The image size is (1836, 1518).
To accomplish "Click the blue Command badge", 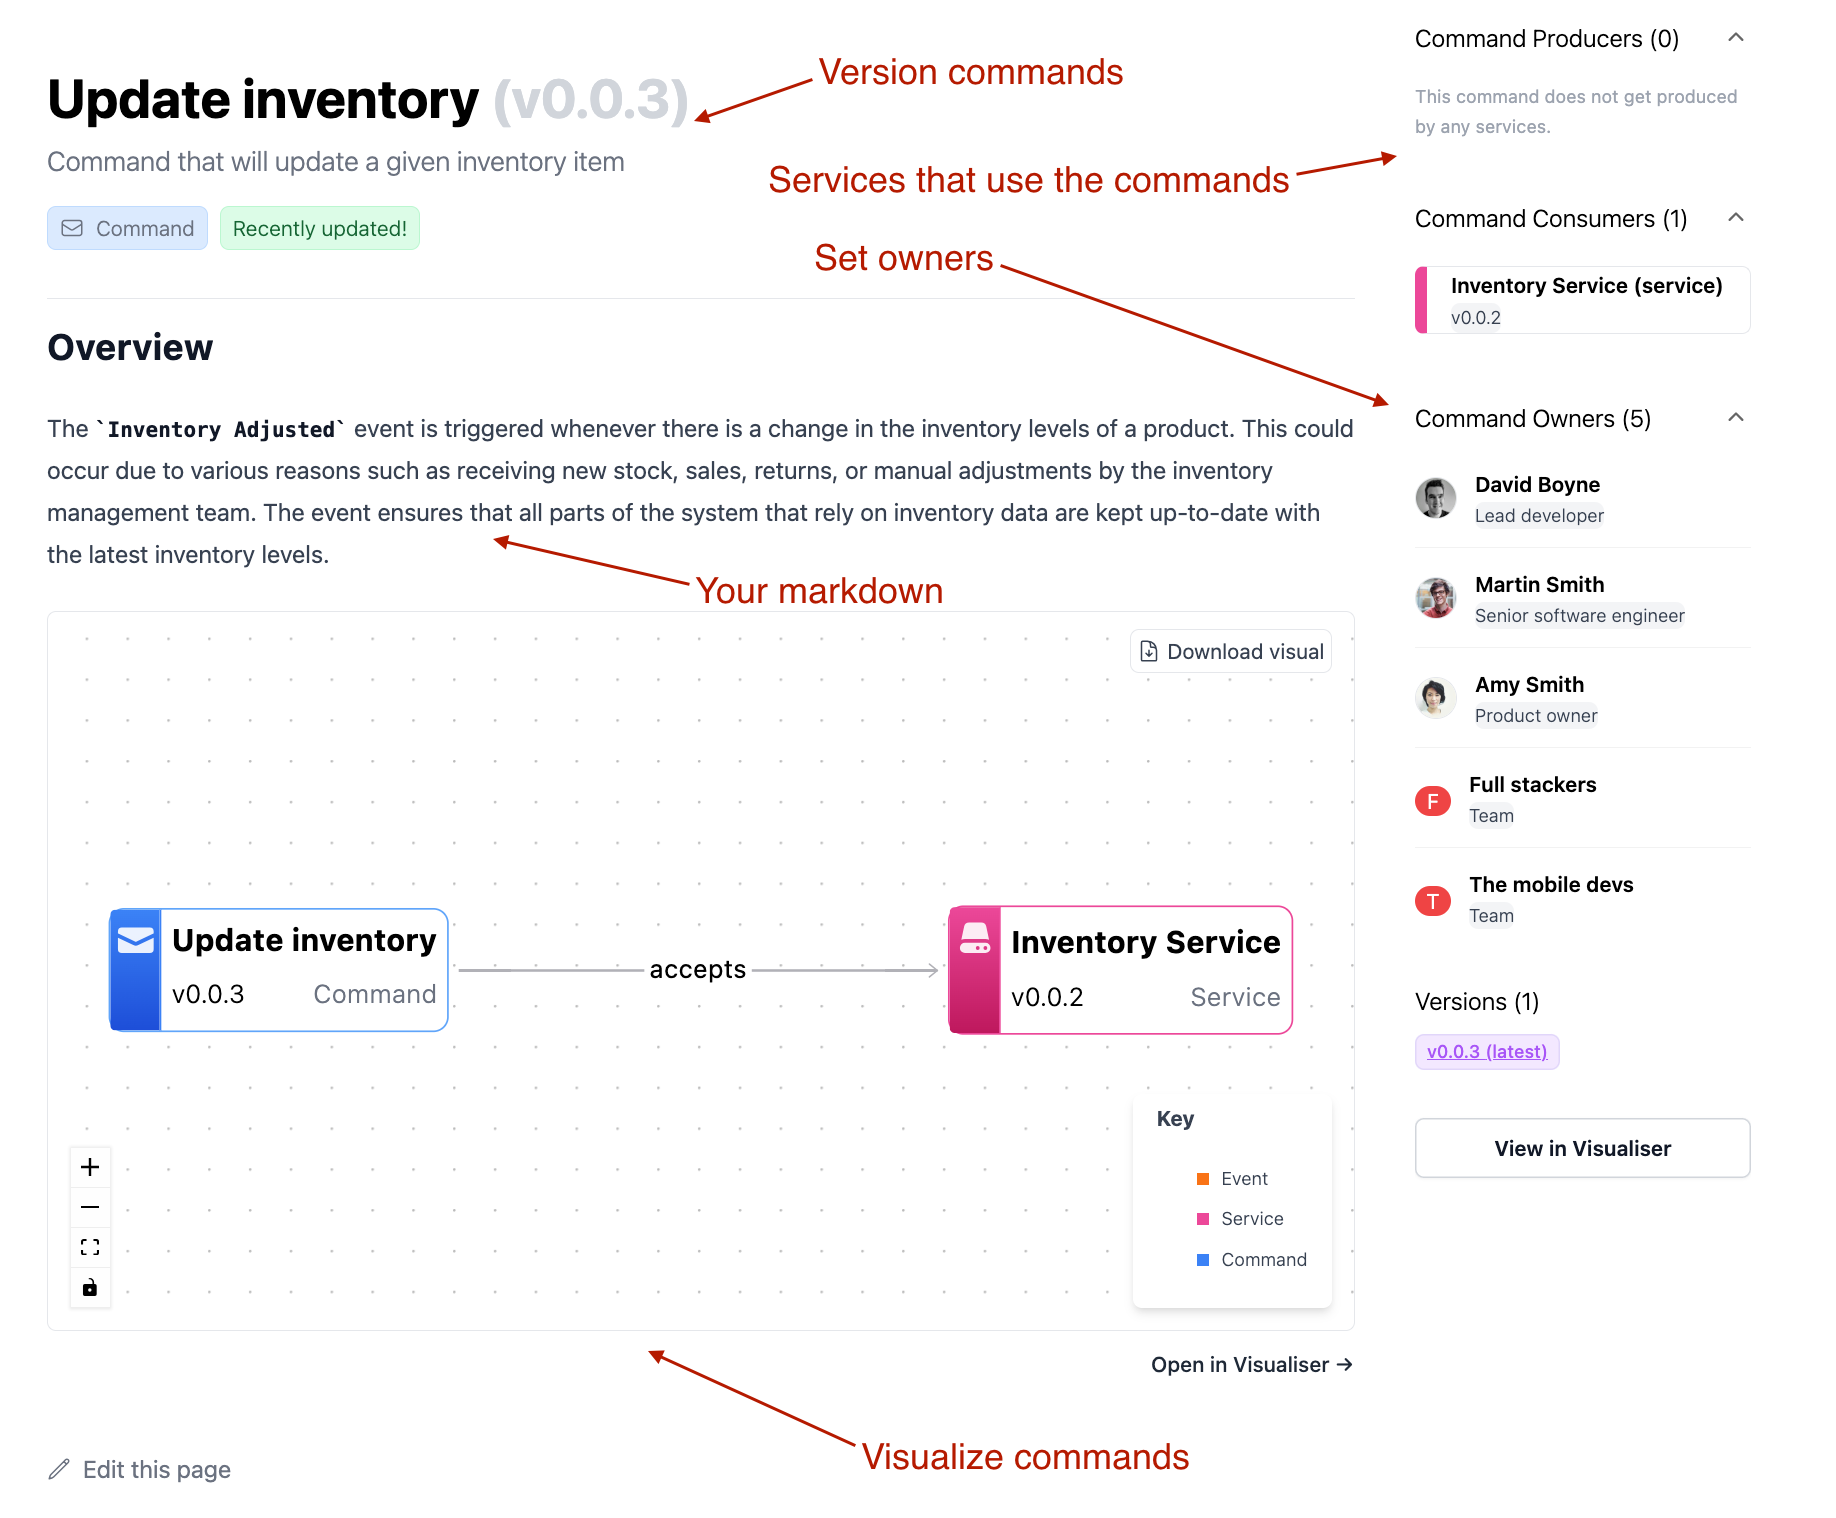I will tap(128, 229).
